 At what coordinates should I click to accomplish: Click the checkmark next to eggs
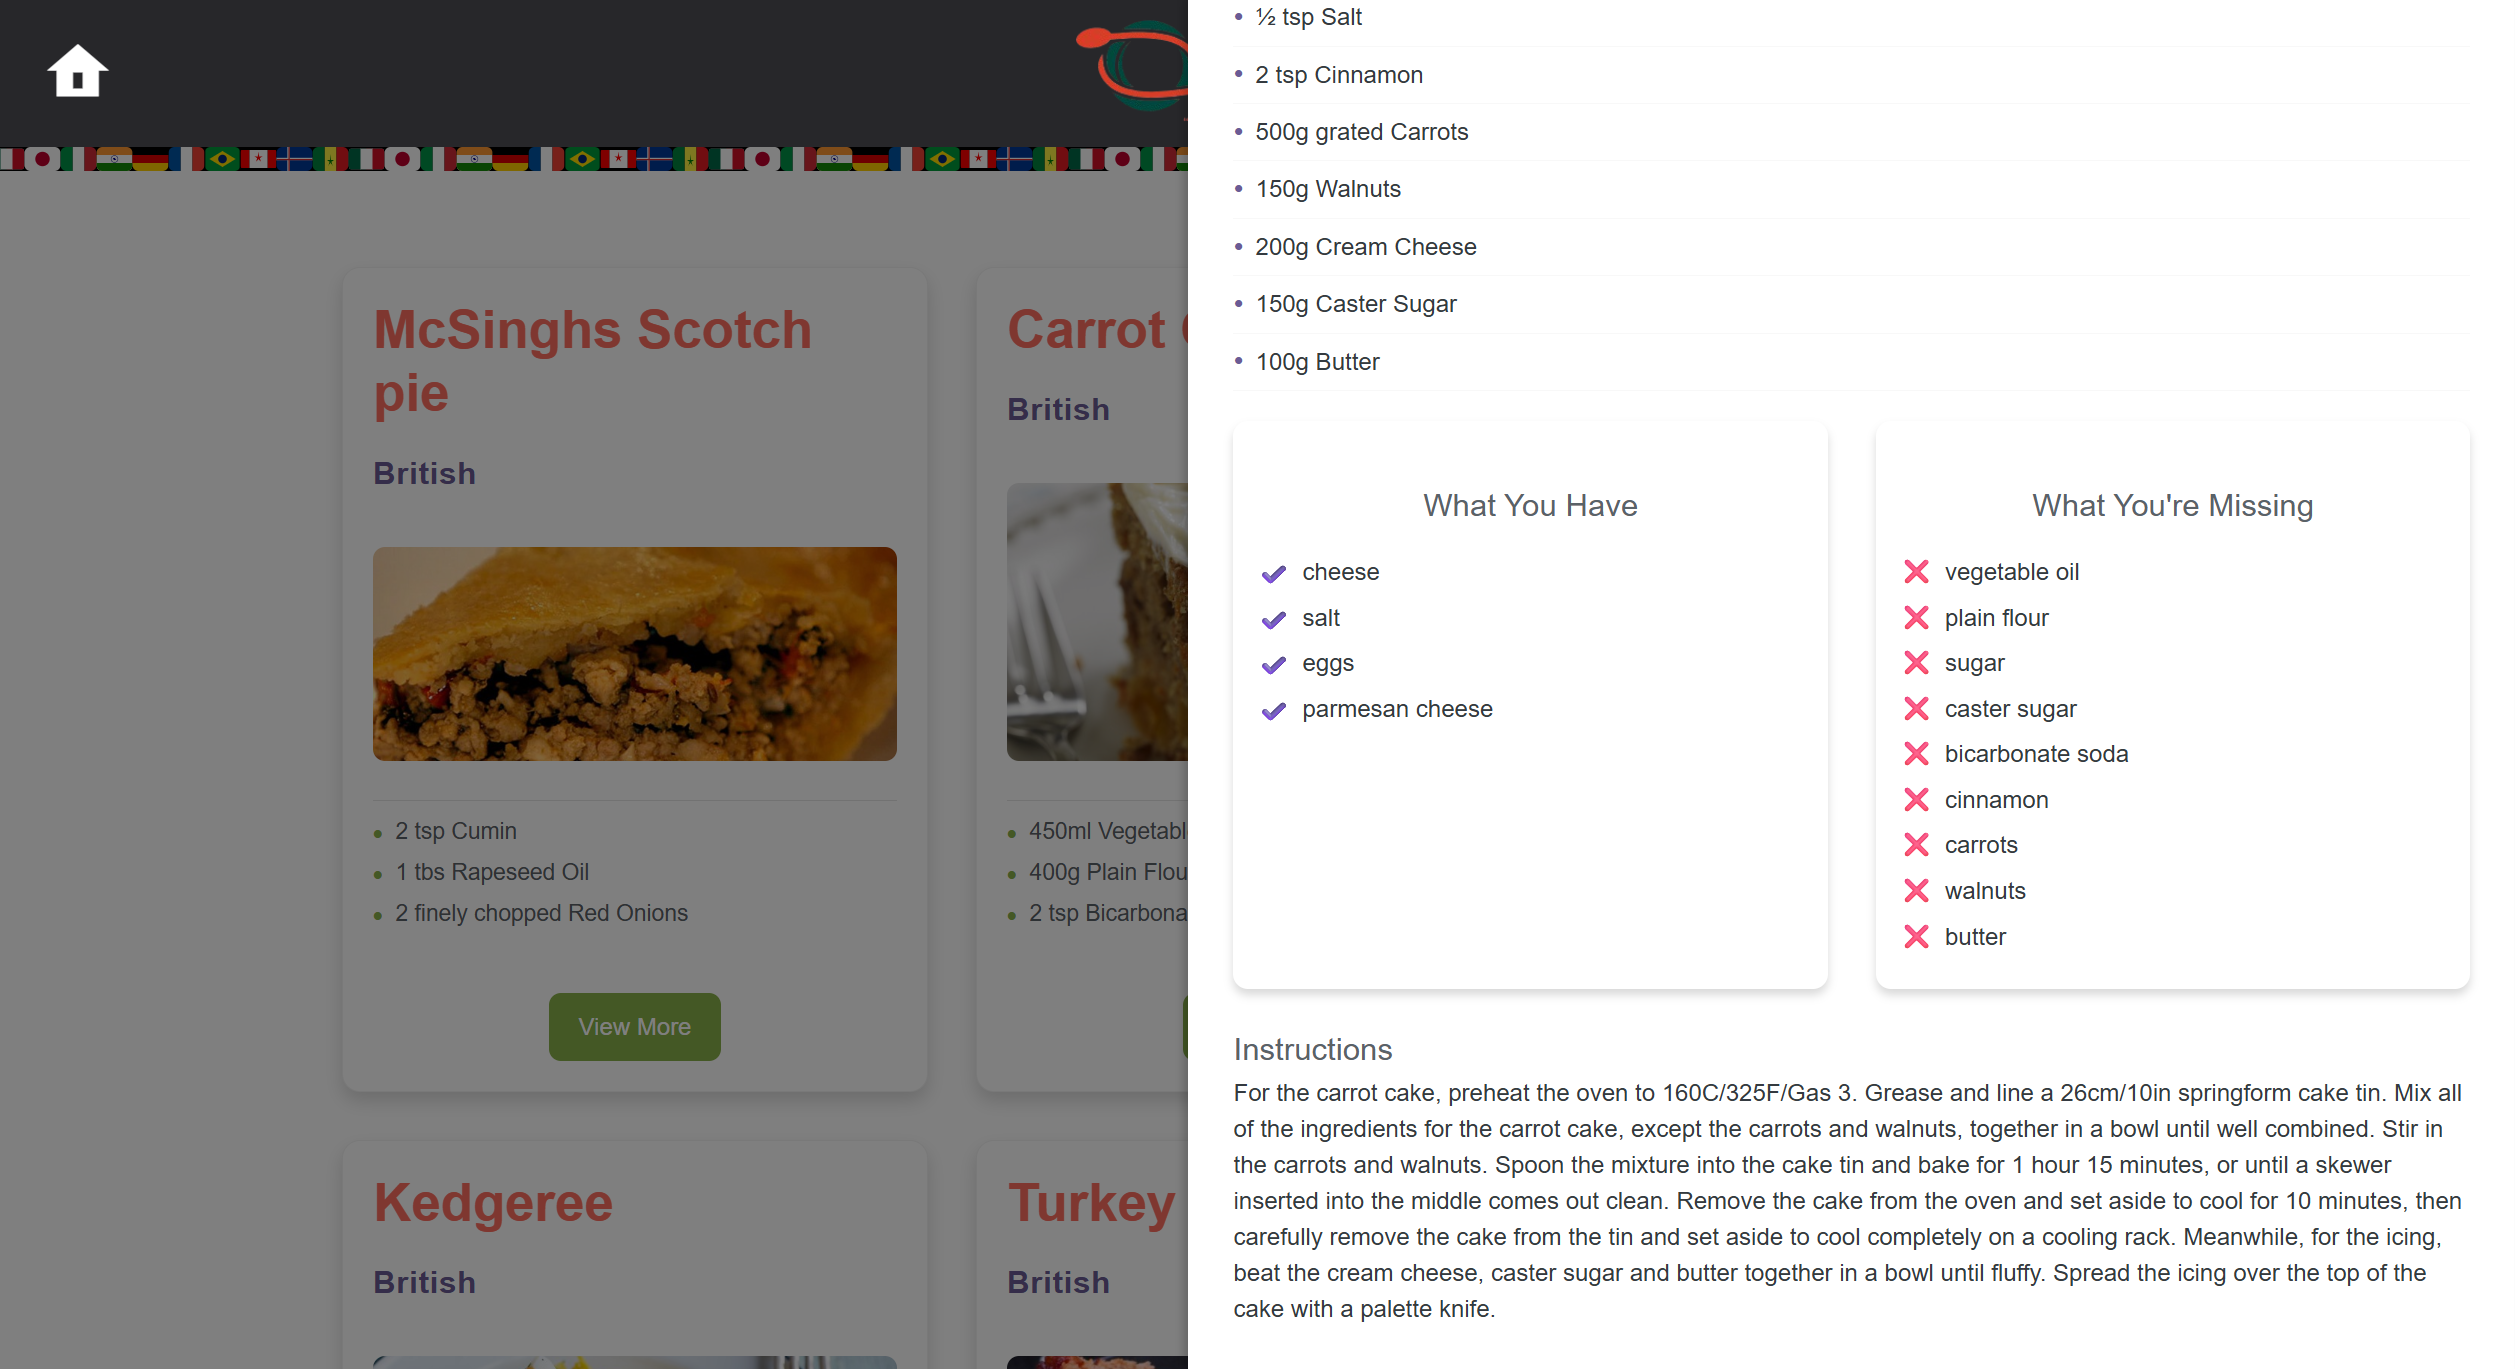pyautogui.click(x=1273, y=665)
